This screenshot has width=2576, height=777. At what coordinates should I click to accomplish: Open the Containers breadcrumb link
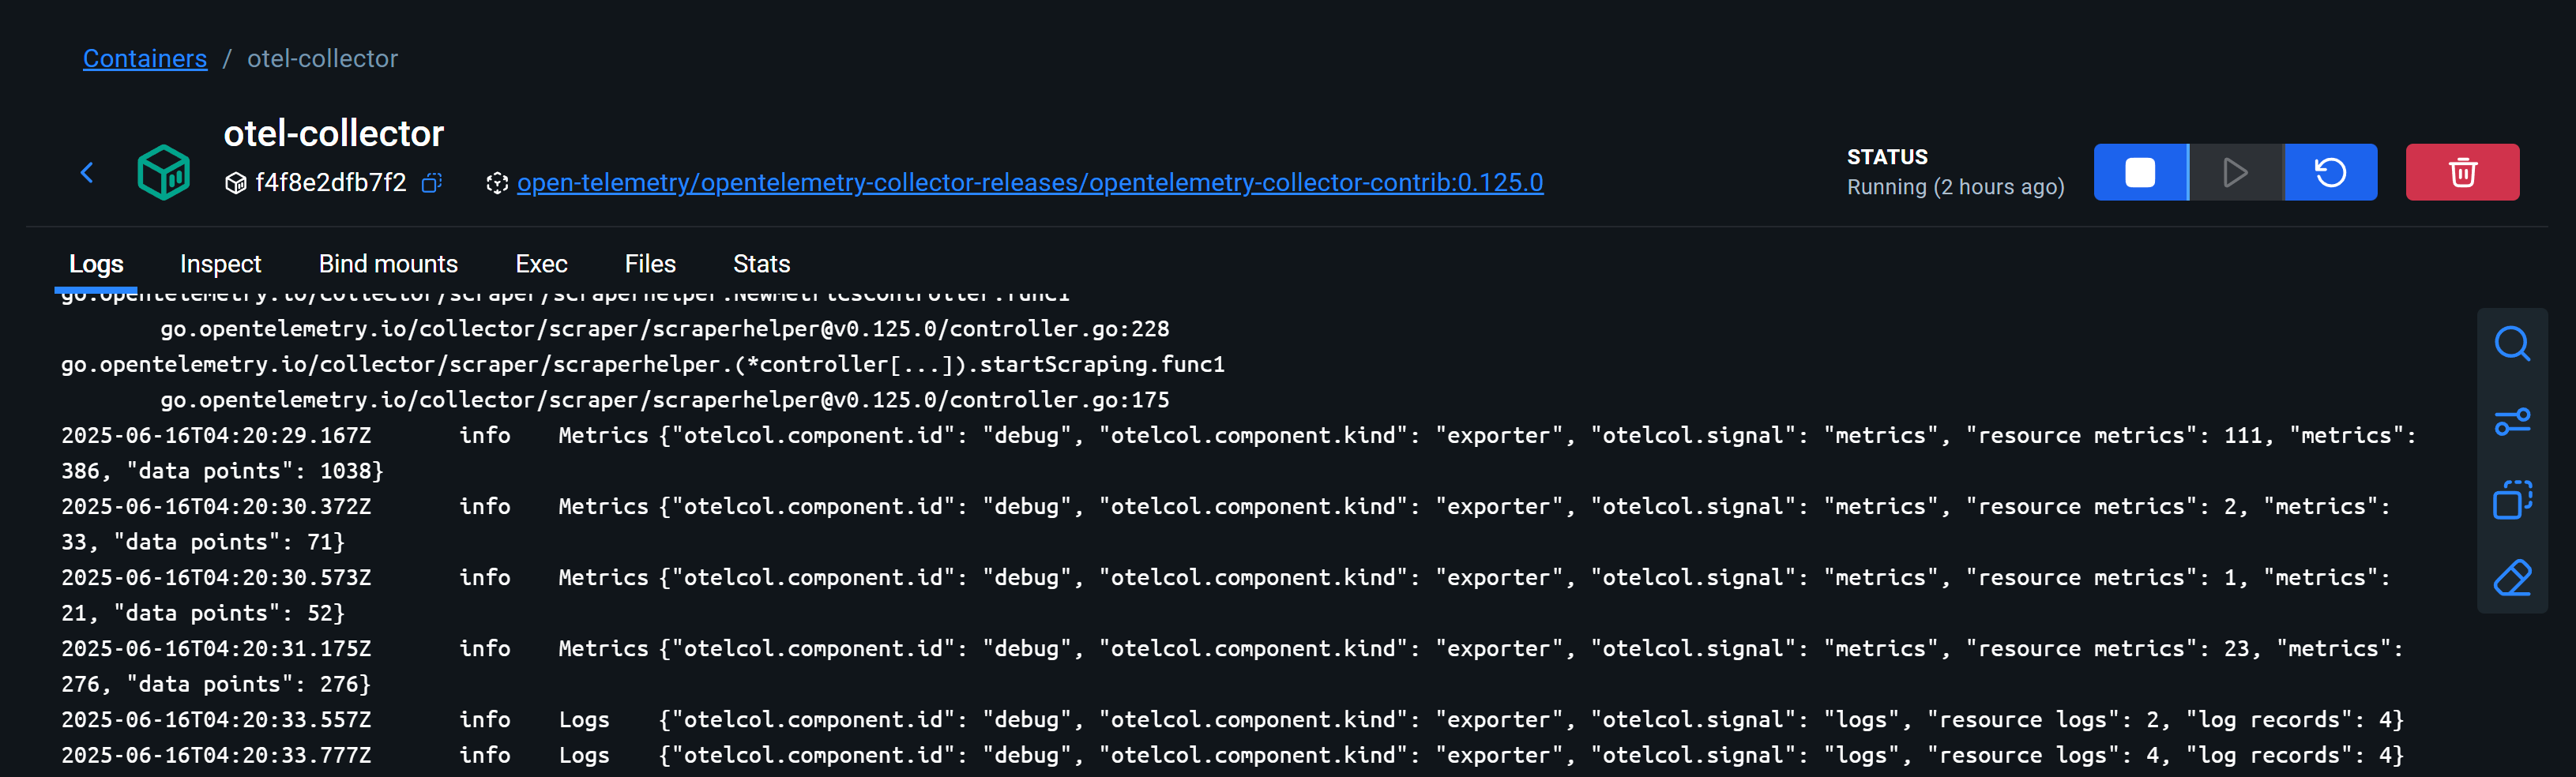click(145, 59)
